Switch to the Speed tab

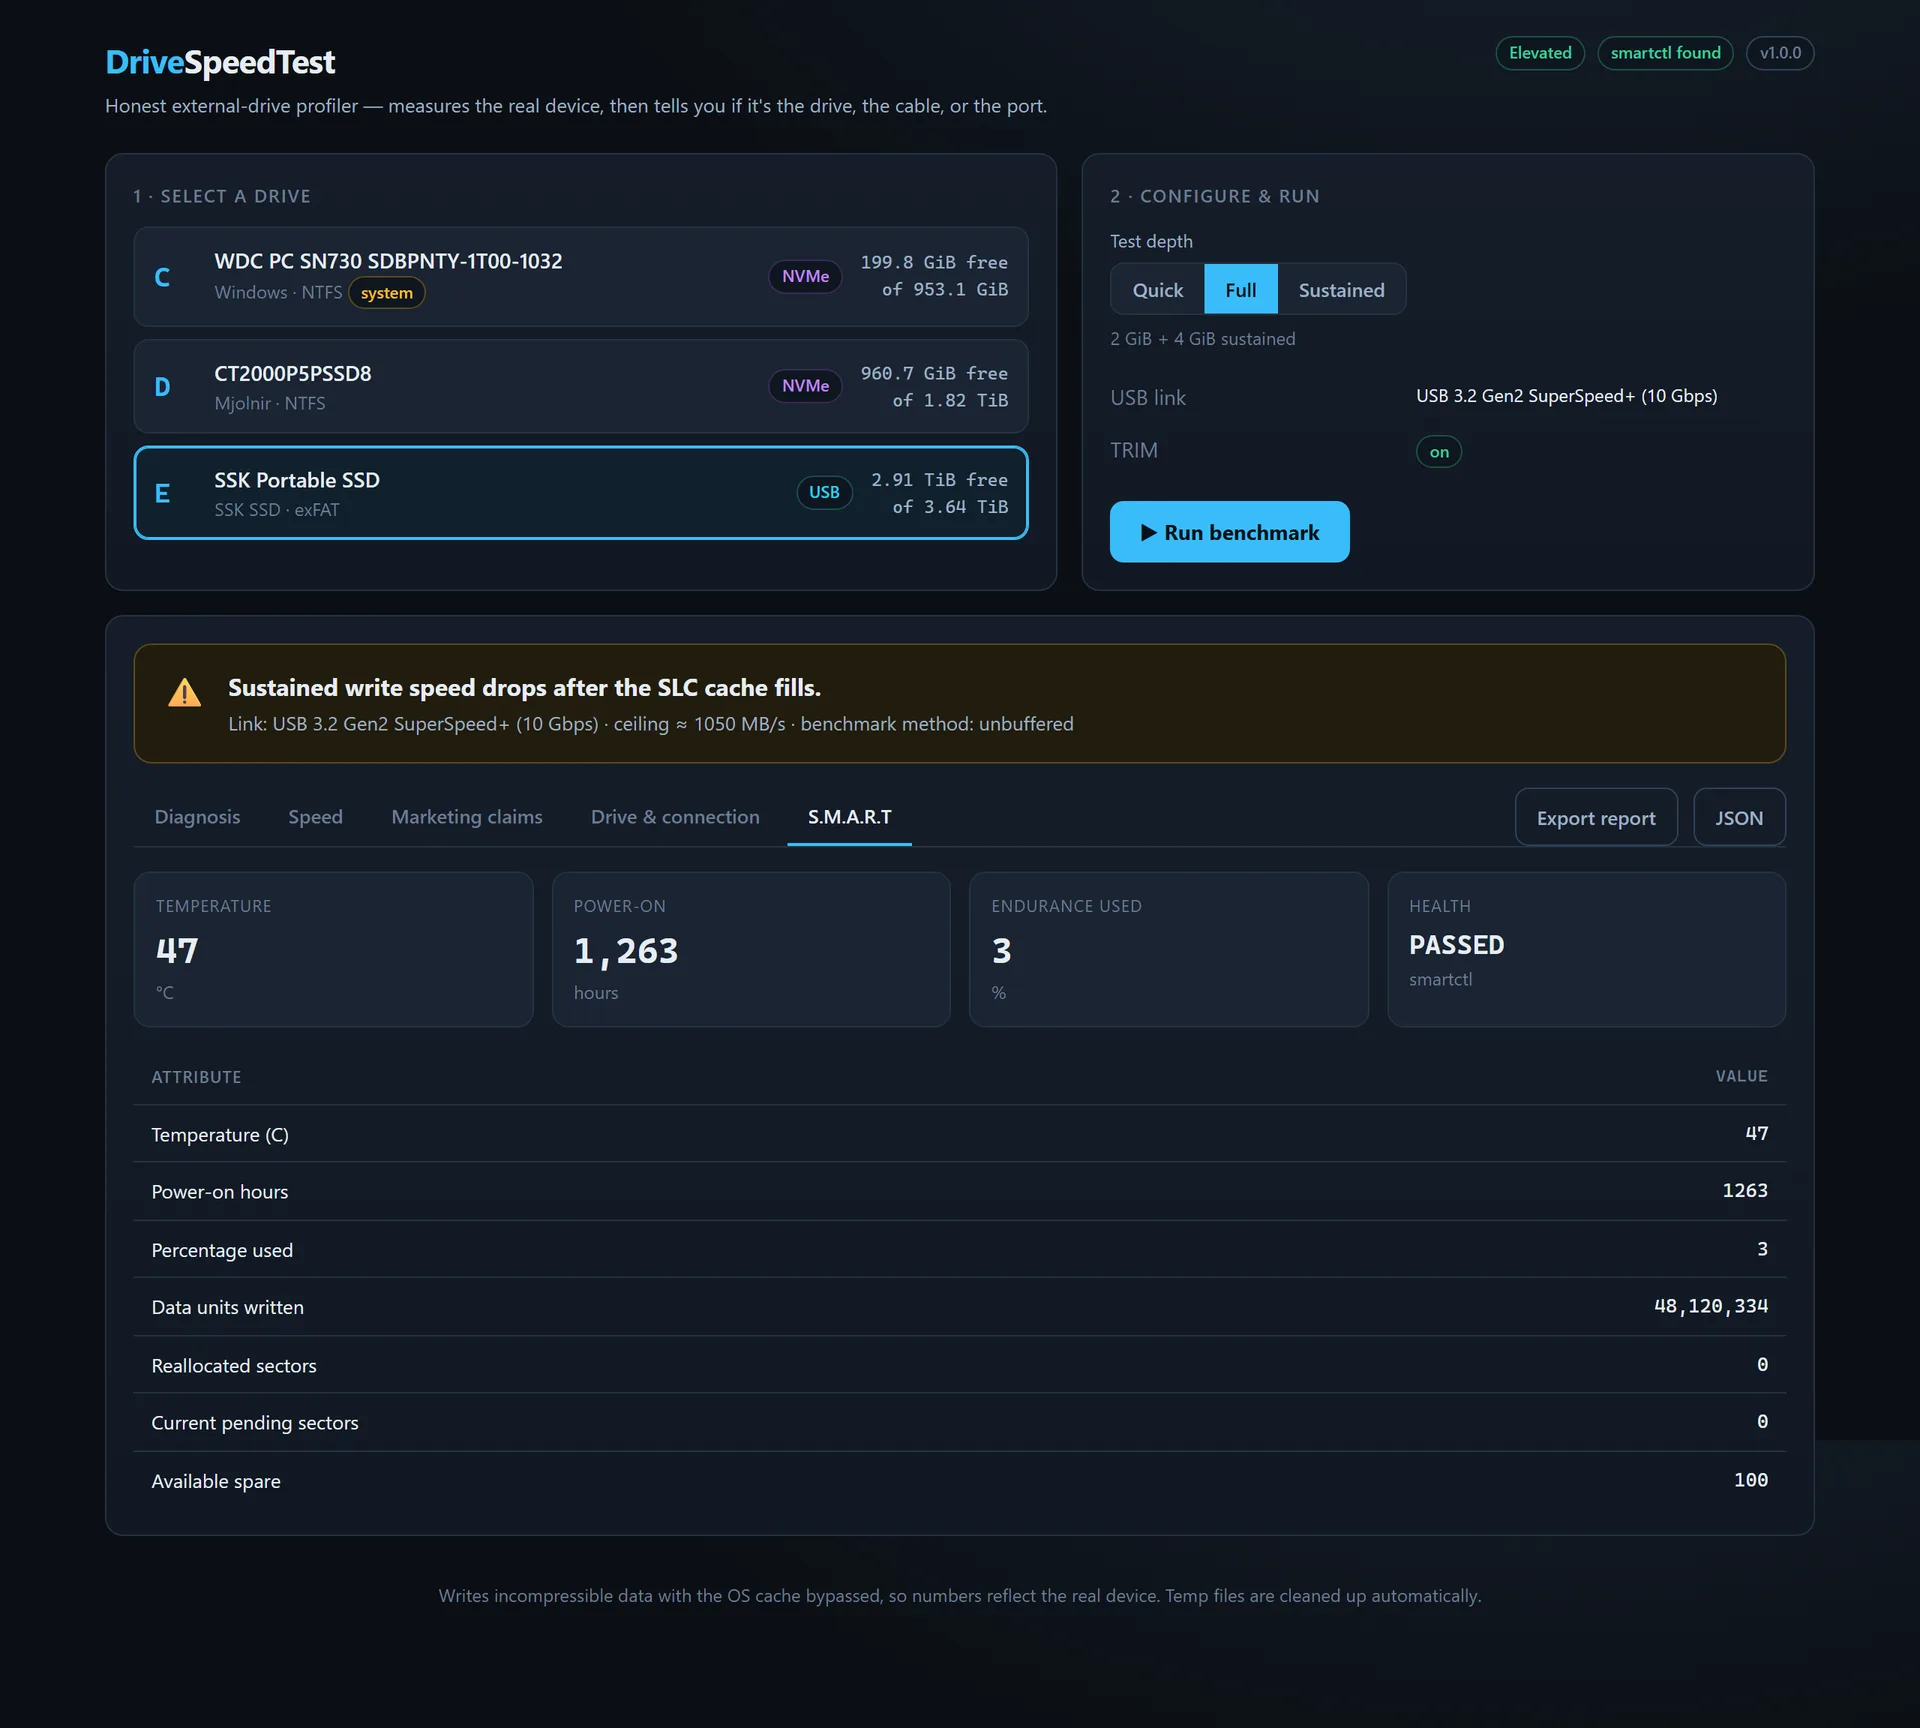pyautogui.click(x=315, y=817)
